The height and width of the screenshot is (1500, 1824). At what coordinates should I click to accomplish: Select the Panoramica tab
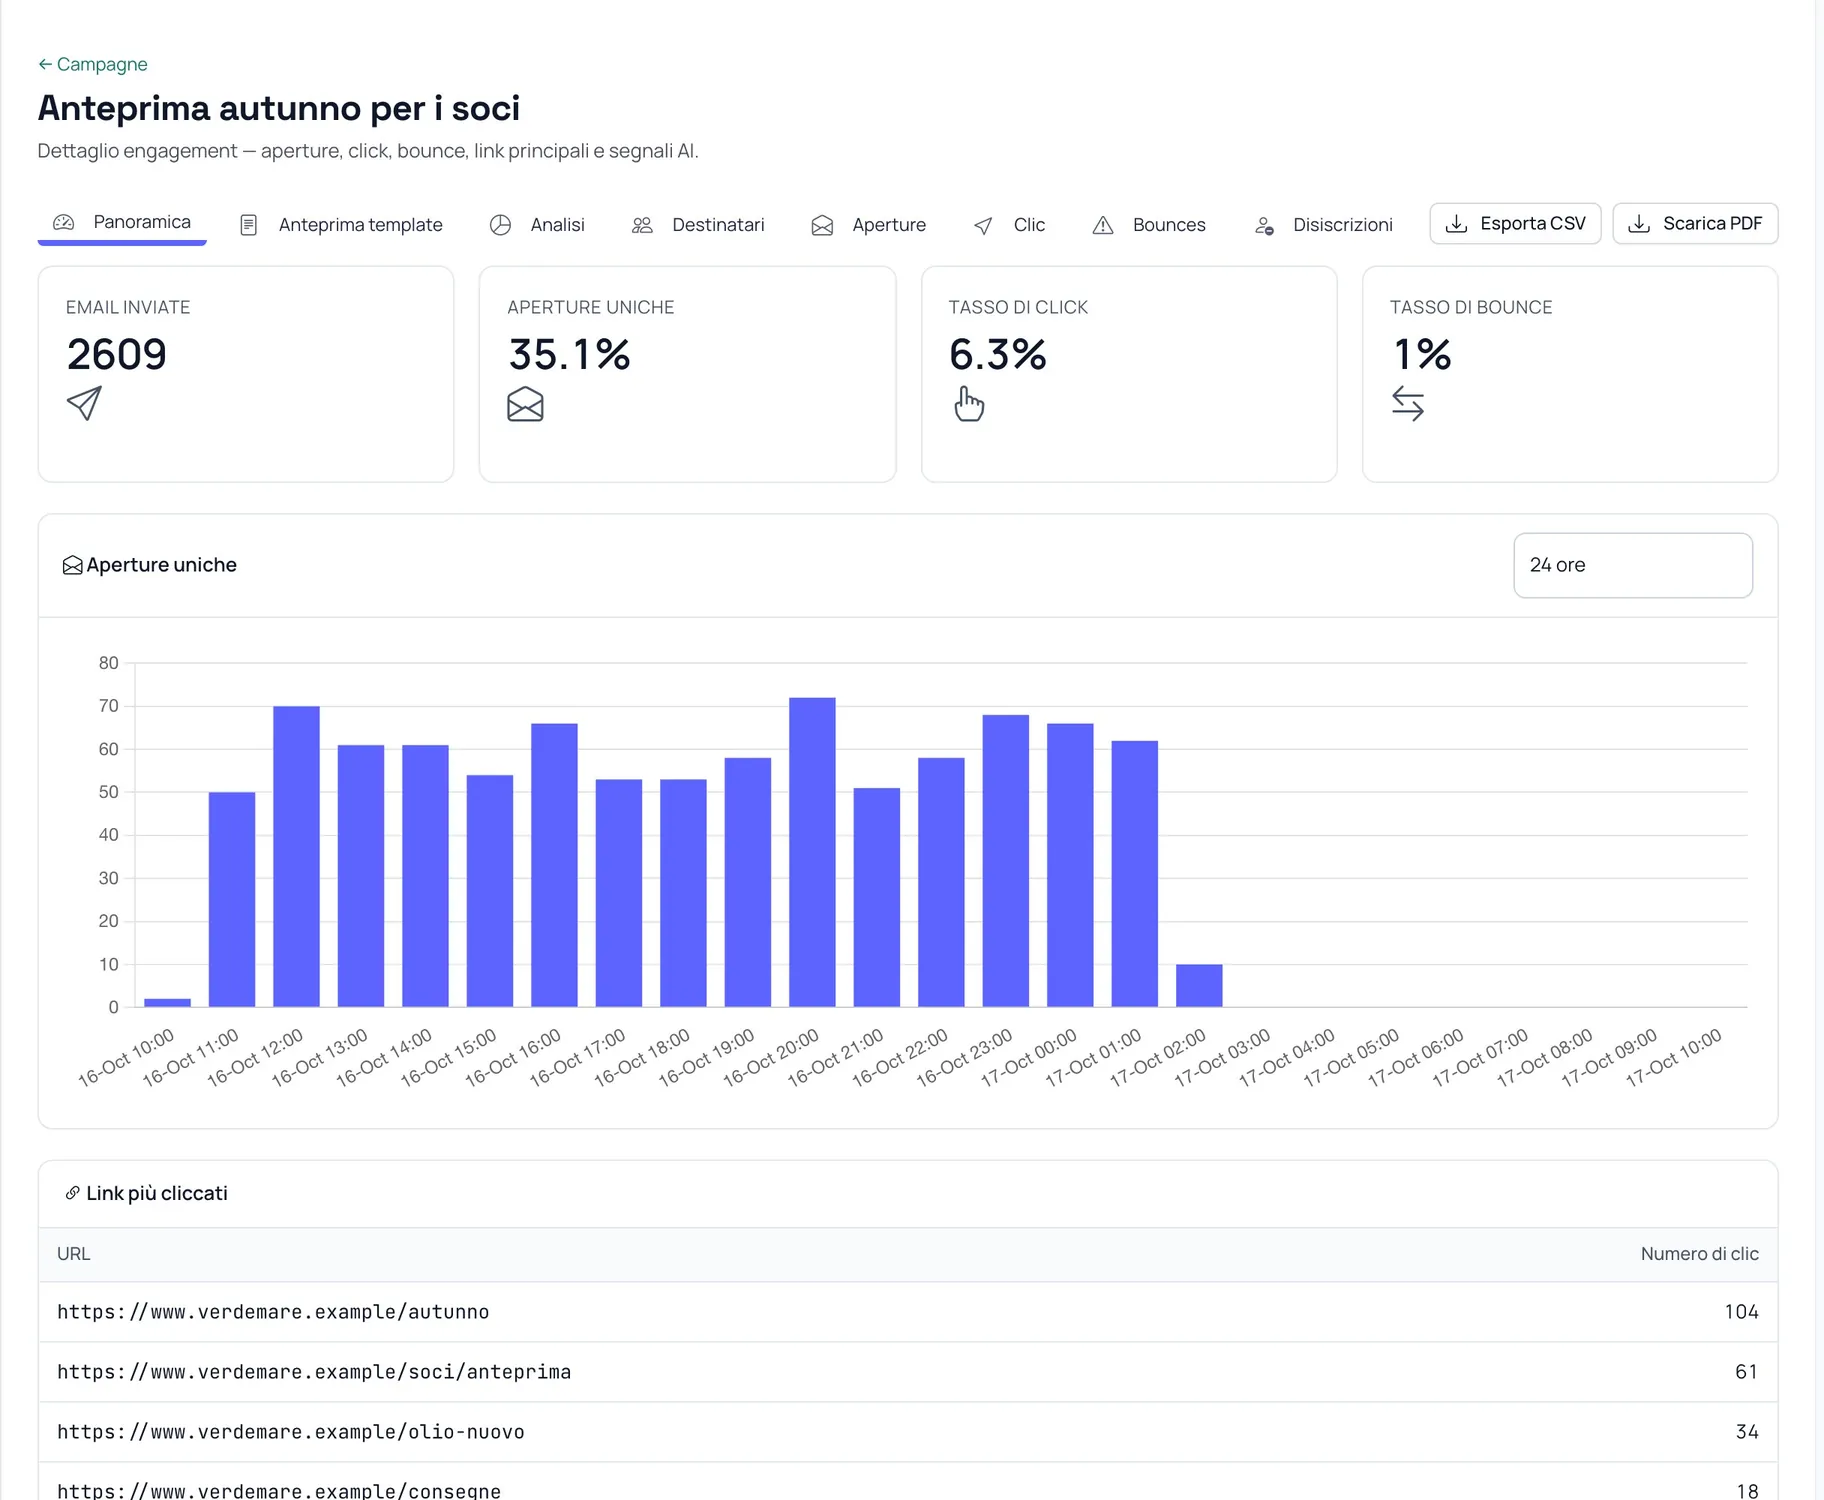pos(122,222)
